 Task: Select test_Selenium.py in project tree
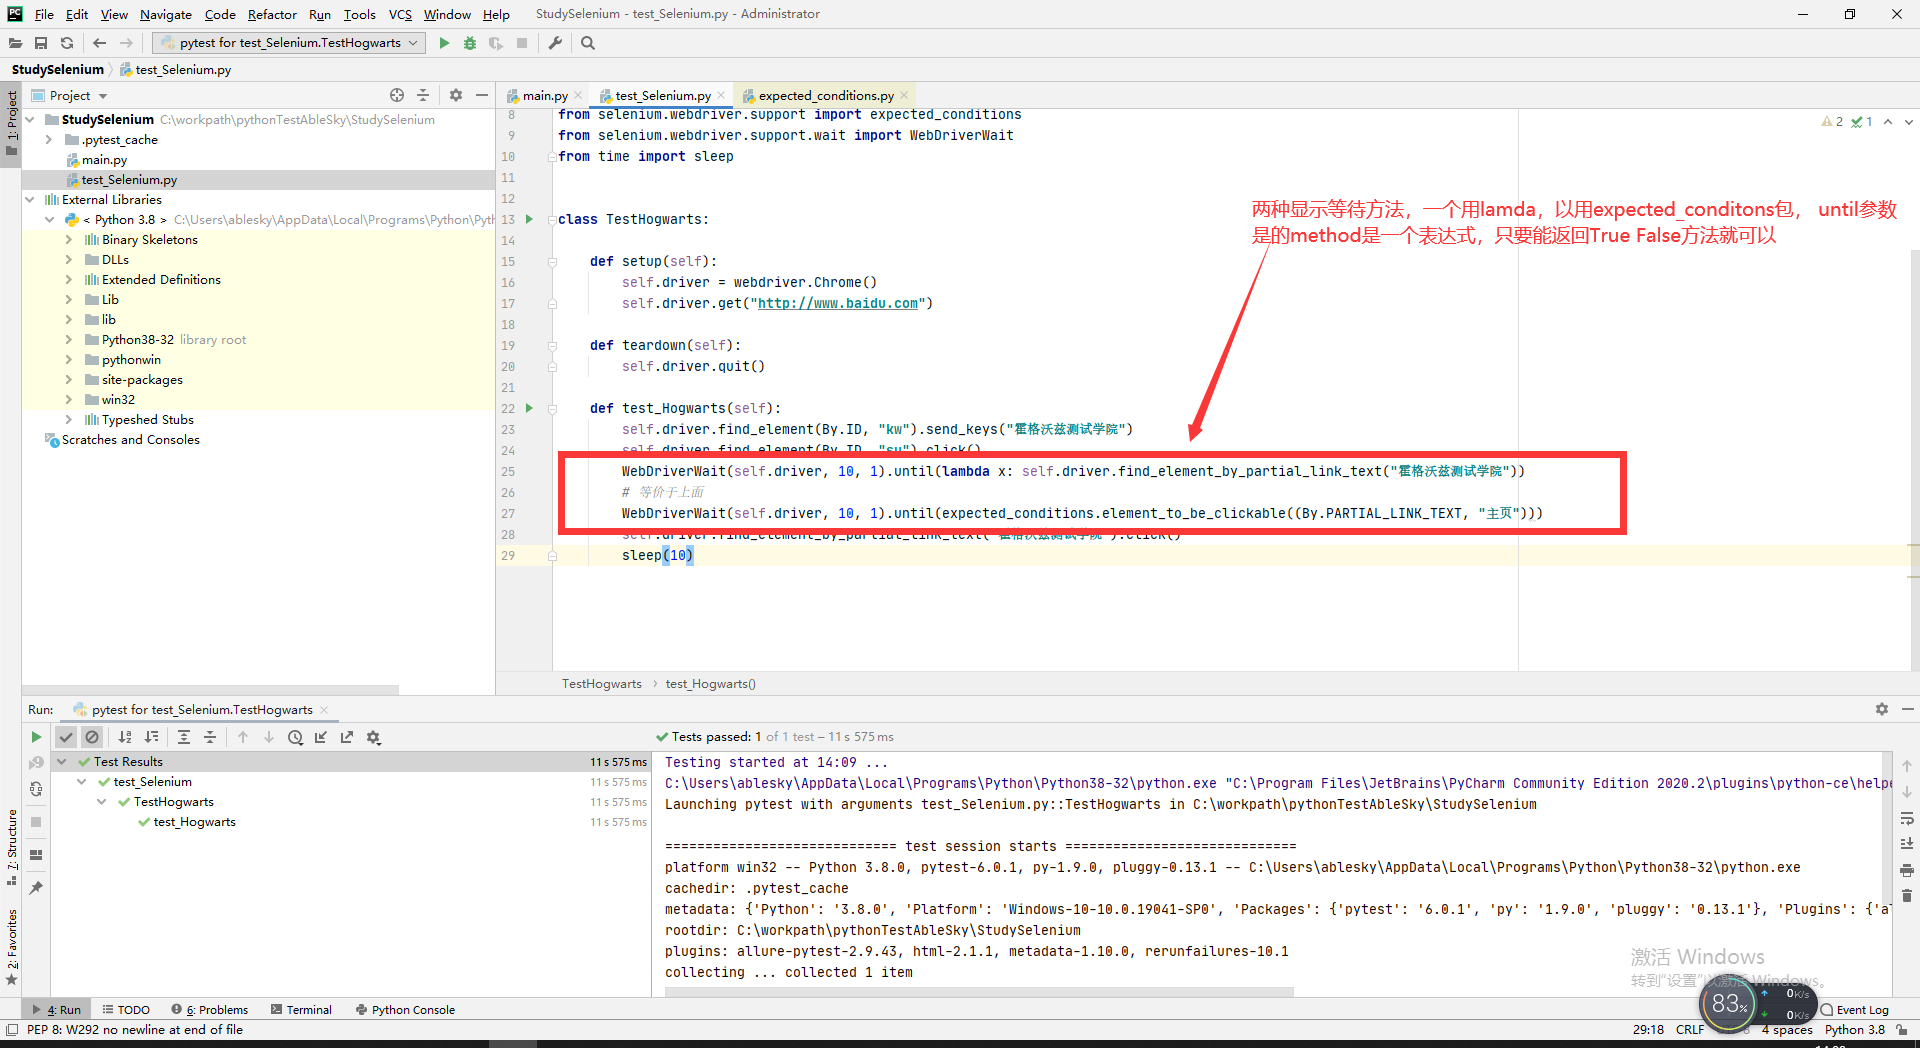tap(129, 180)
